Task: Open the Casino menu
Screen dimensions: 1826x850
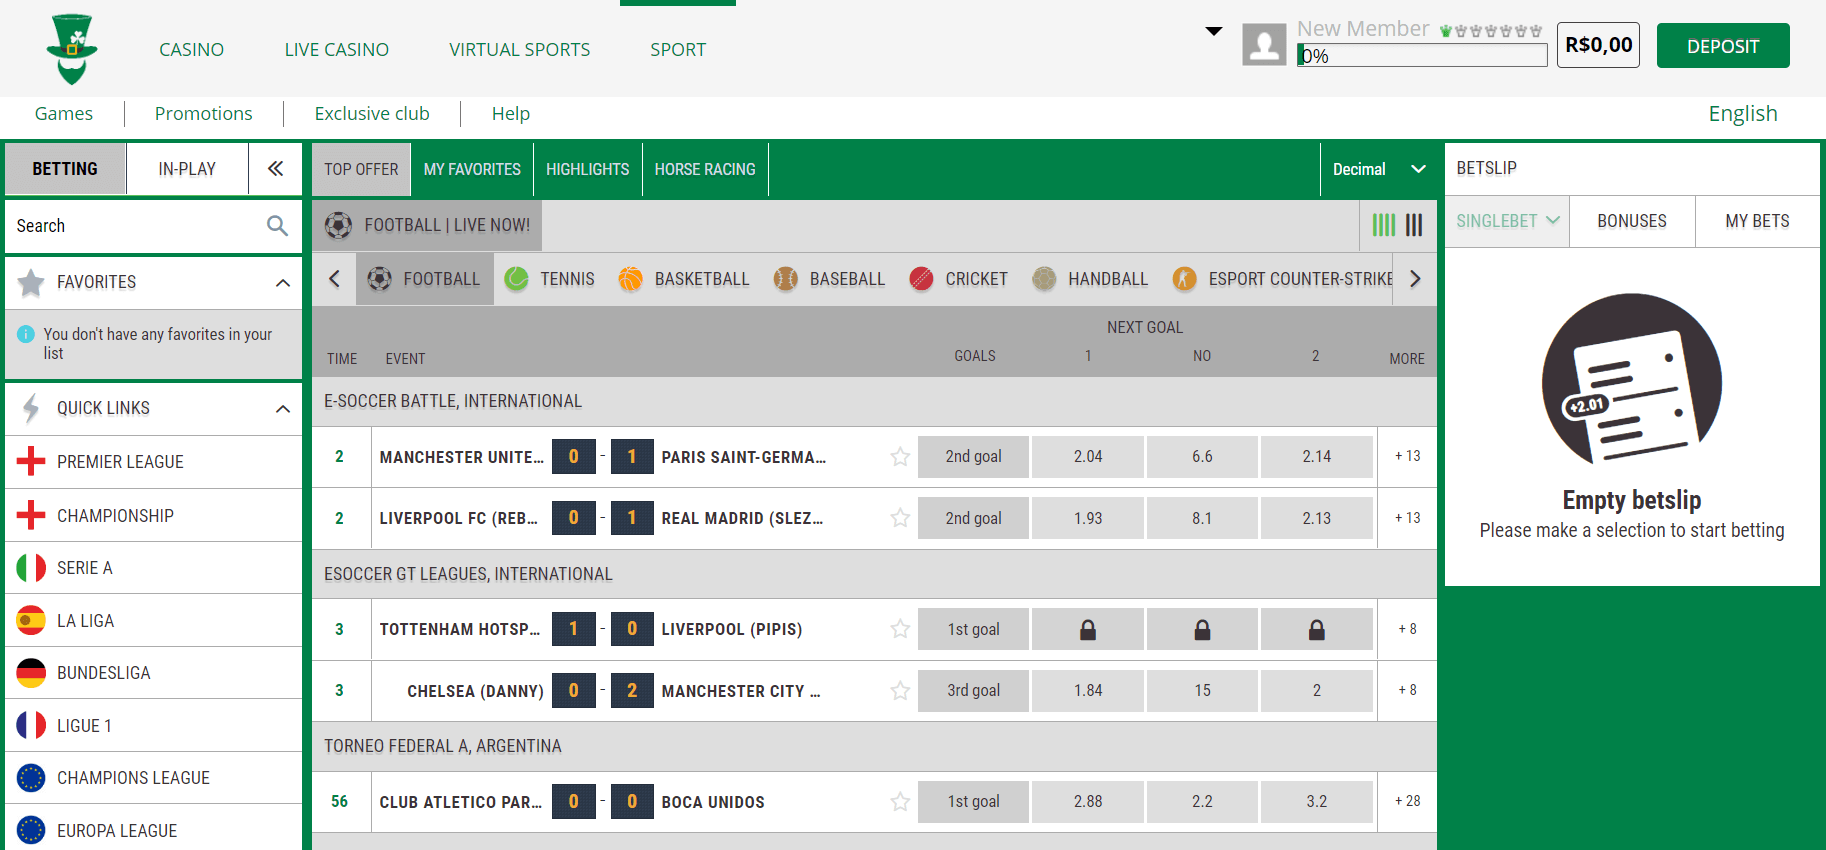Action: [191, 50]
